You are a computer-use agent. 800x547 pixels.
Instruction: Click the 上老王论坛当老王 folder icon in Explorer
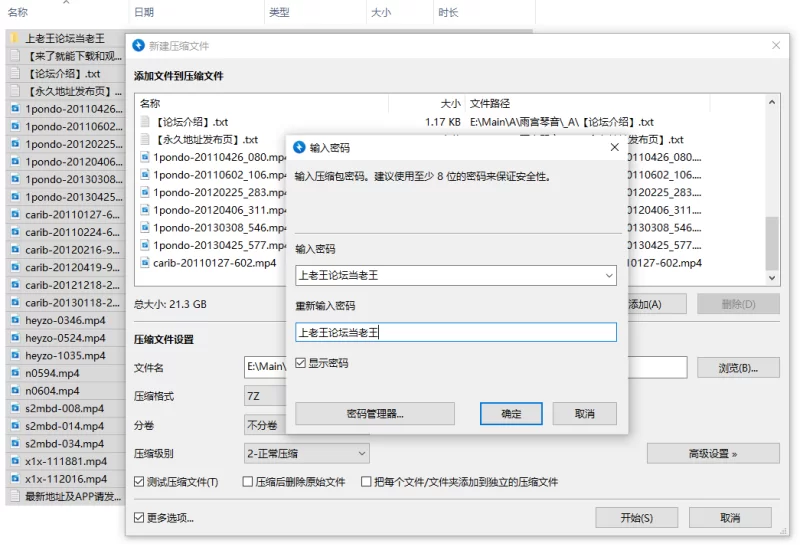click(x=15, y=38)
